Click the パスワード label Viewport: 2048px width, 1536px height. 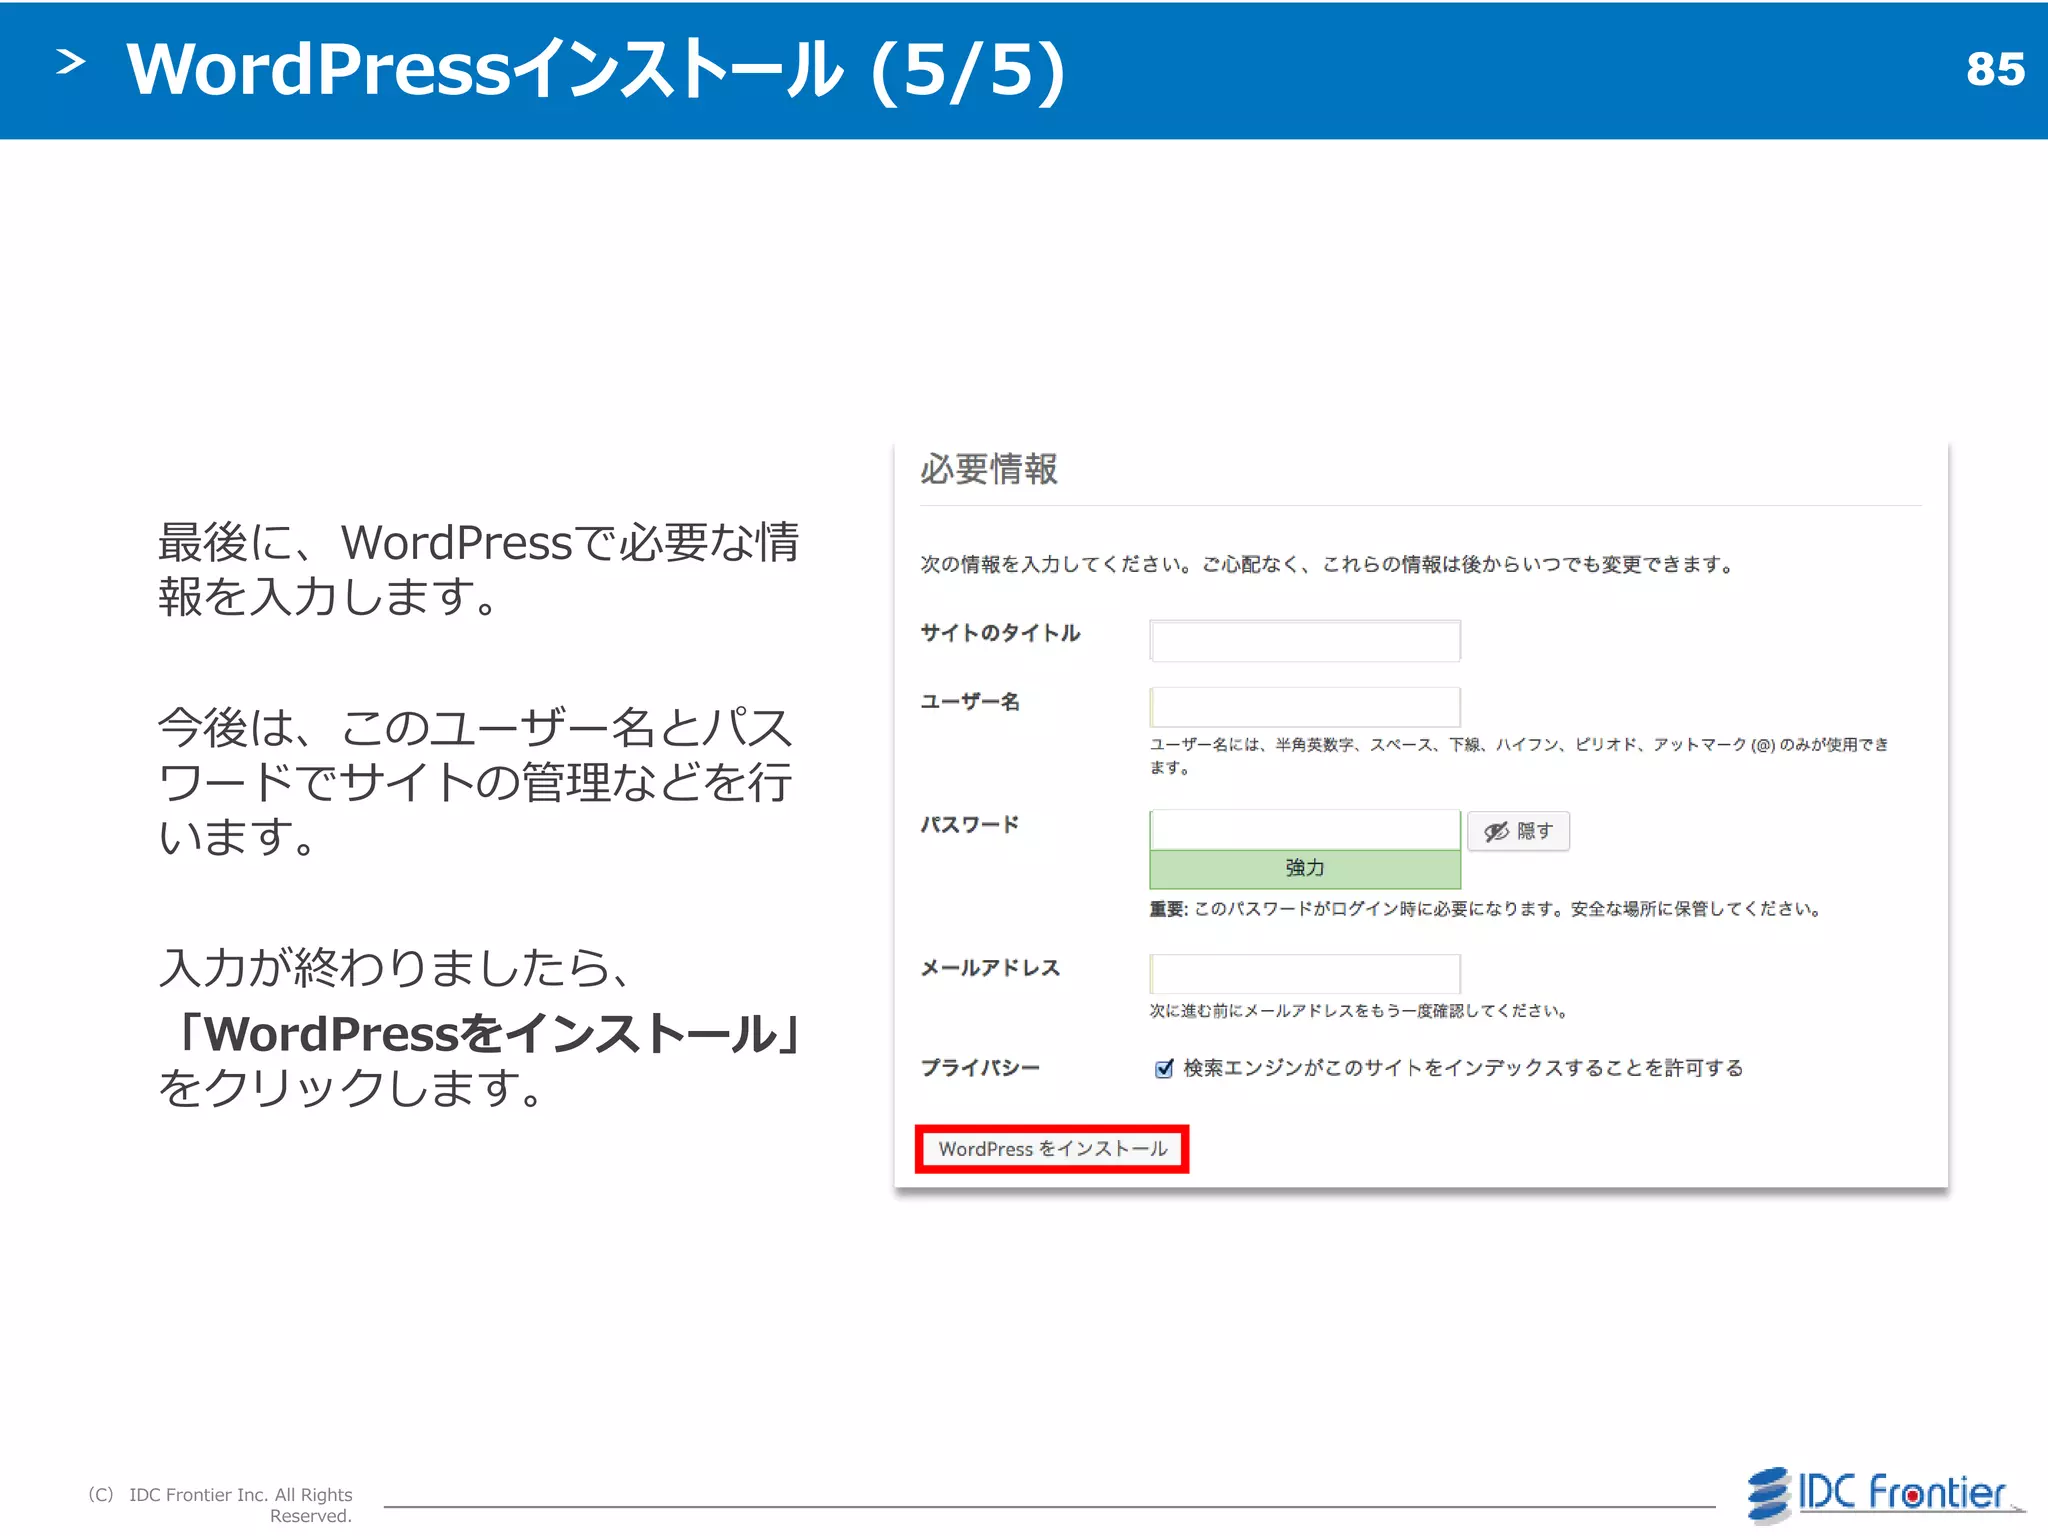[x=970, y=824]
